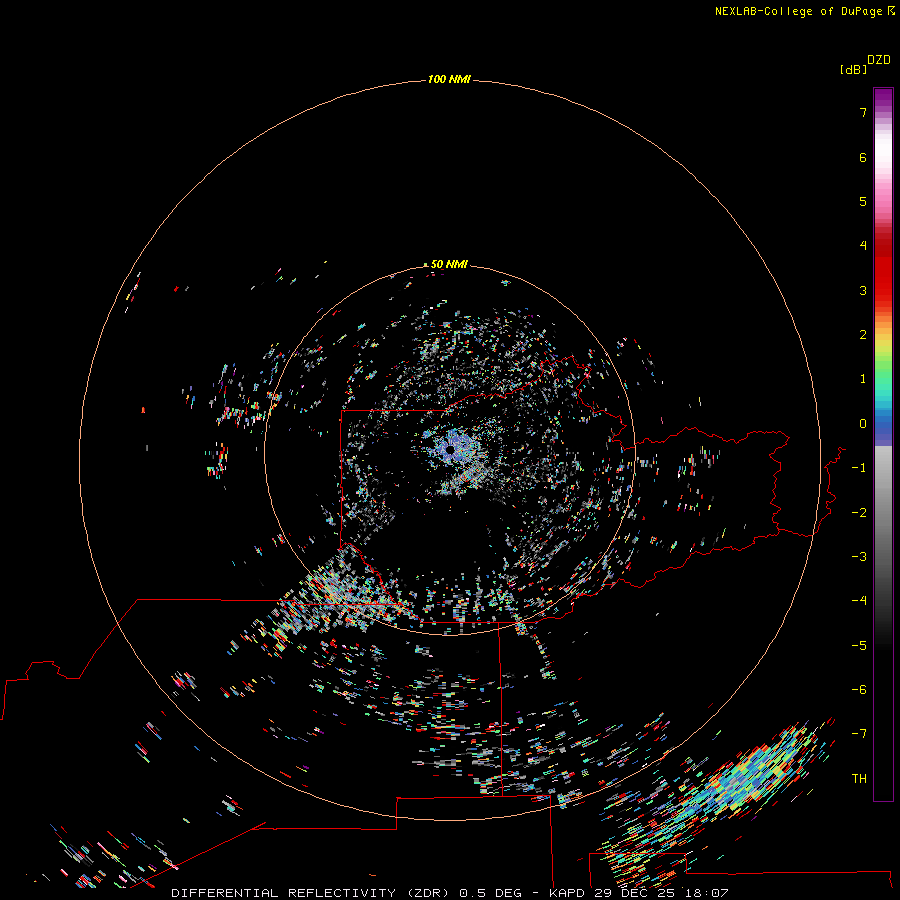
Task: Click the 2 tick label on color scale
Action: click(x=863, y=335)
